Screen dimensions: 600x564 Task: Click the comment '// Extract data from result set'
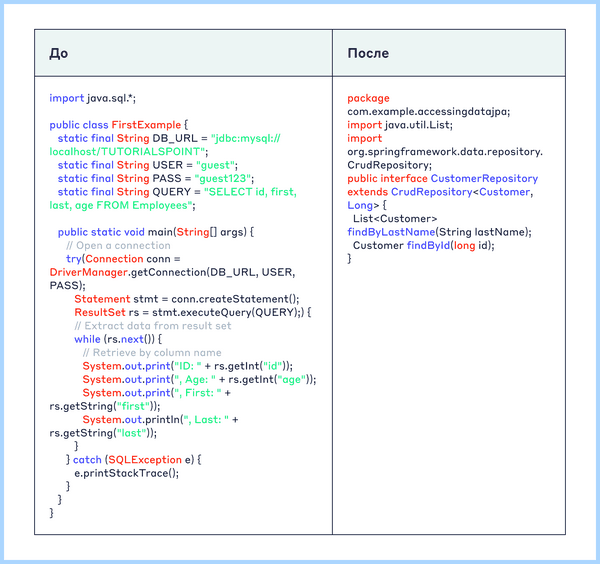point(153,326)
